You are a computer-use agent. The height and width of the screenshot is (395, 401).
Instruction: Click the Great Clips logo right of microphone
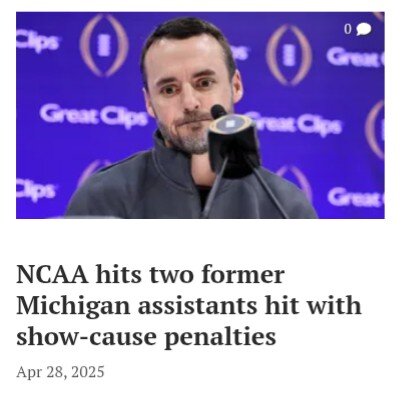click(x=297, y=124)
